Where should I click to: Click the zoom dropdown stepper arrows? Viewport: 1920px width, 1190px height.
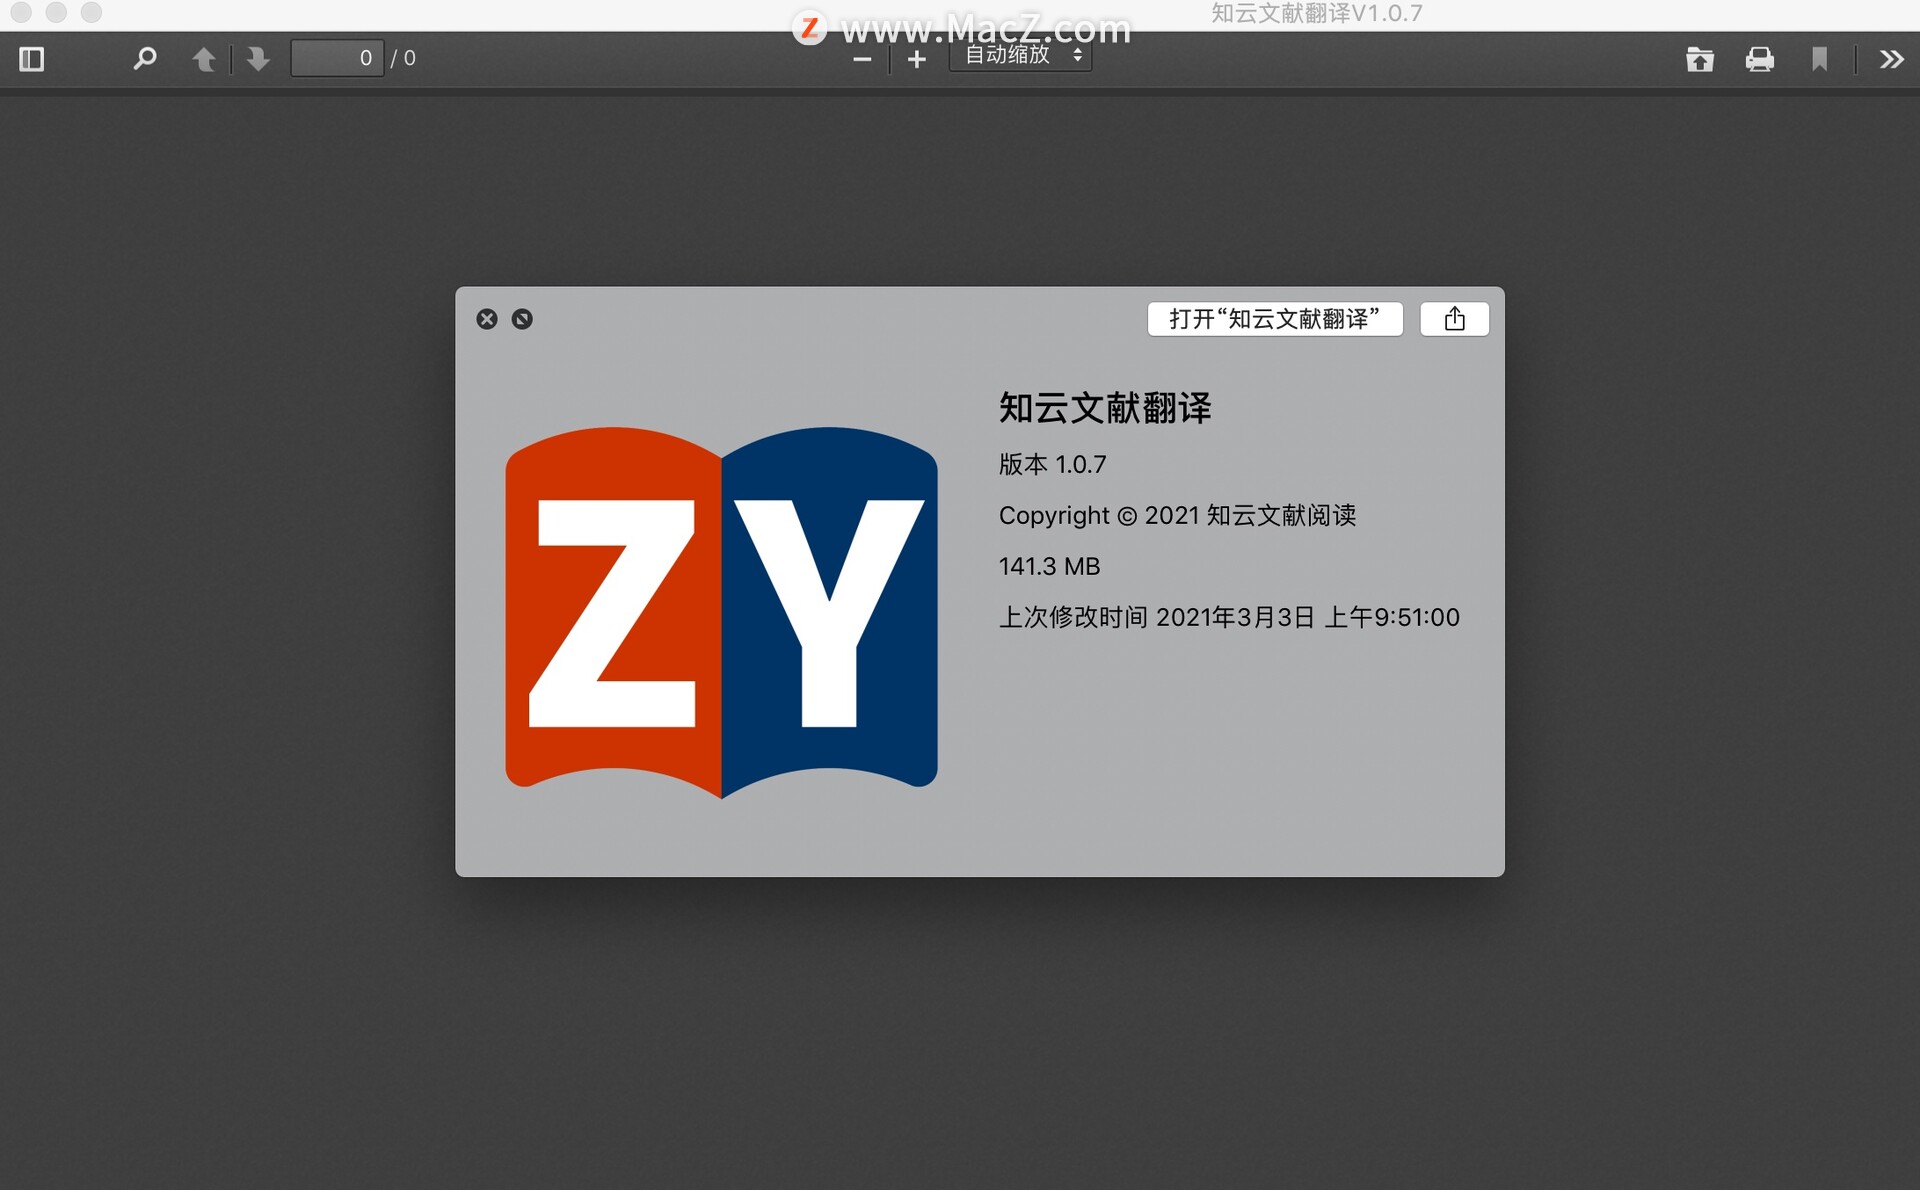[1077, 55]
